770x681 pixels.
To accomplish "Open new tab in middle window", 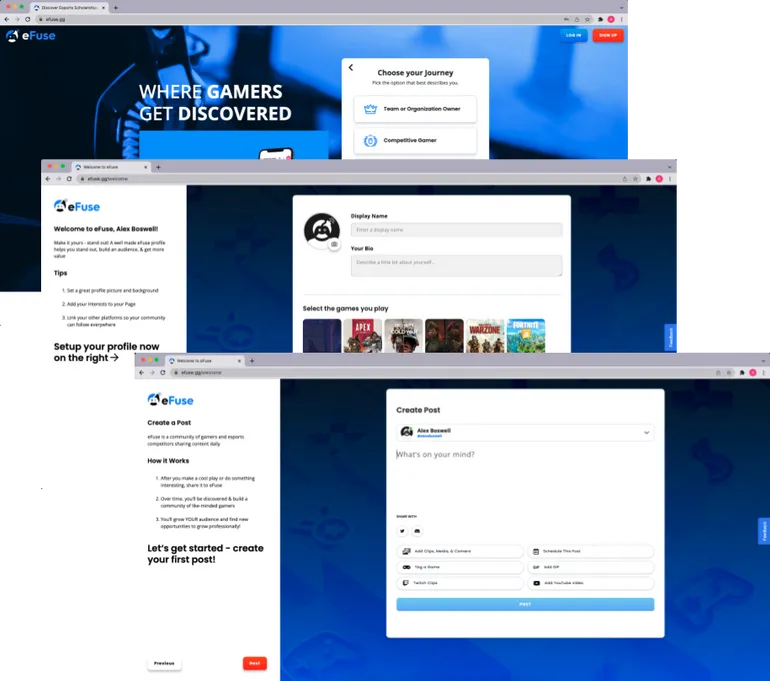I will point(158,167).
